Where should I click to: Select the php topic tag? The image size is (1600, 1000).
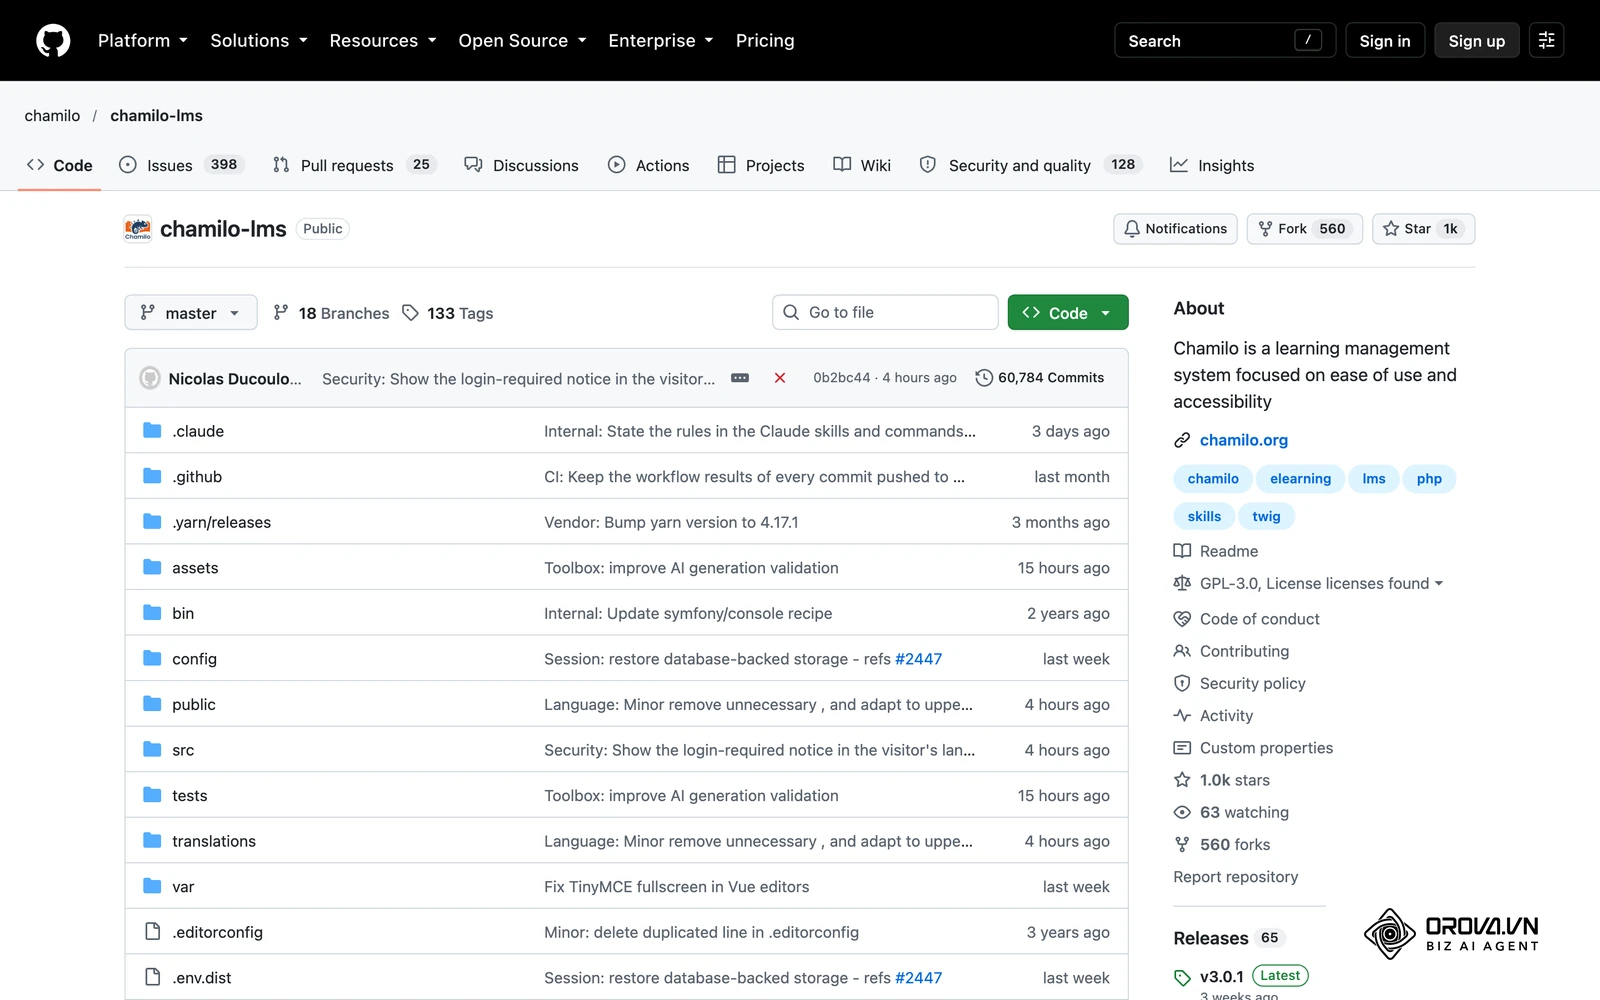1429,479
